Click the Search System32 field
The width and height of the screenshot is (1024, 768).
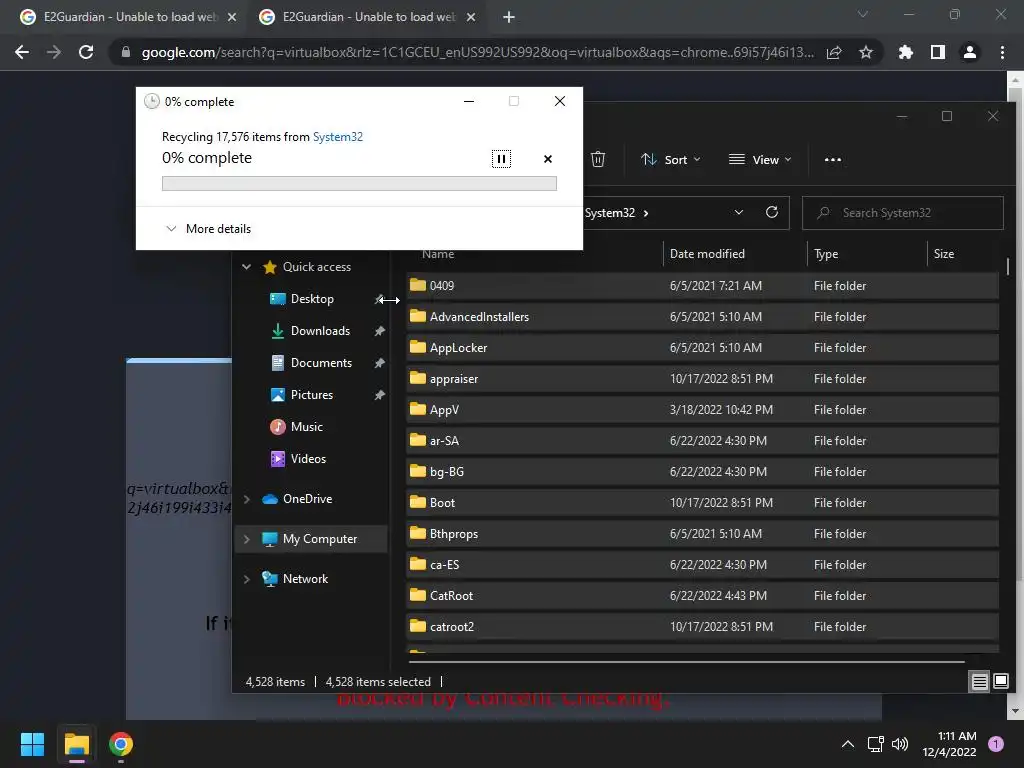(x=903, y=213)
